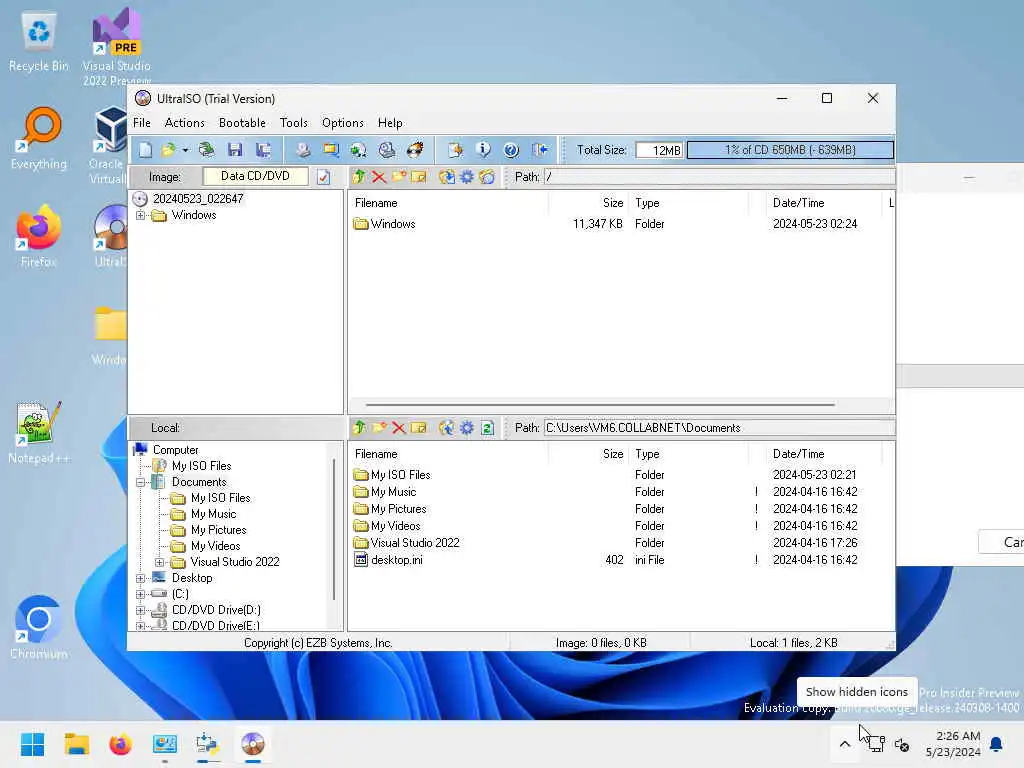1024x768 pixels.
Task: Click the Image info 'i' icon
Action: coord(483,150)
